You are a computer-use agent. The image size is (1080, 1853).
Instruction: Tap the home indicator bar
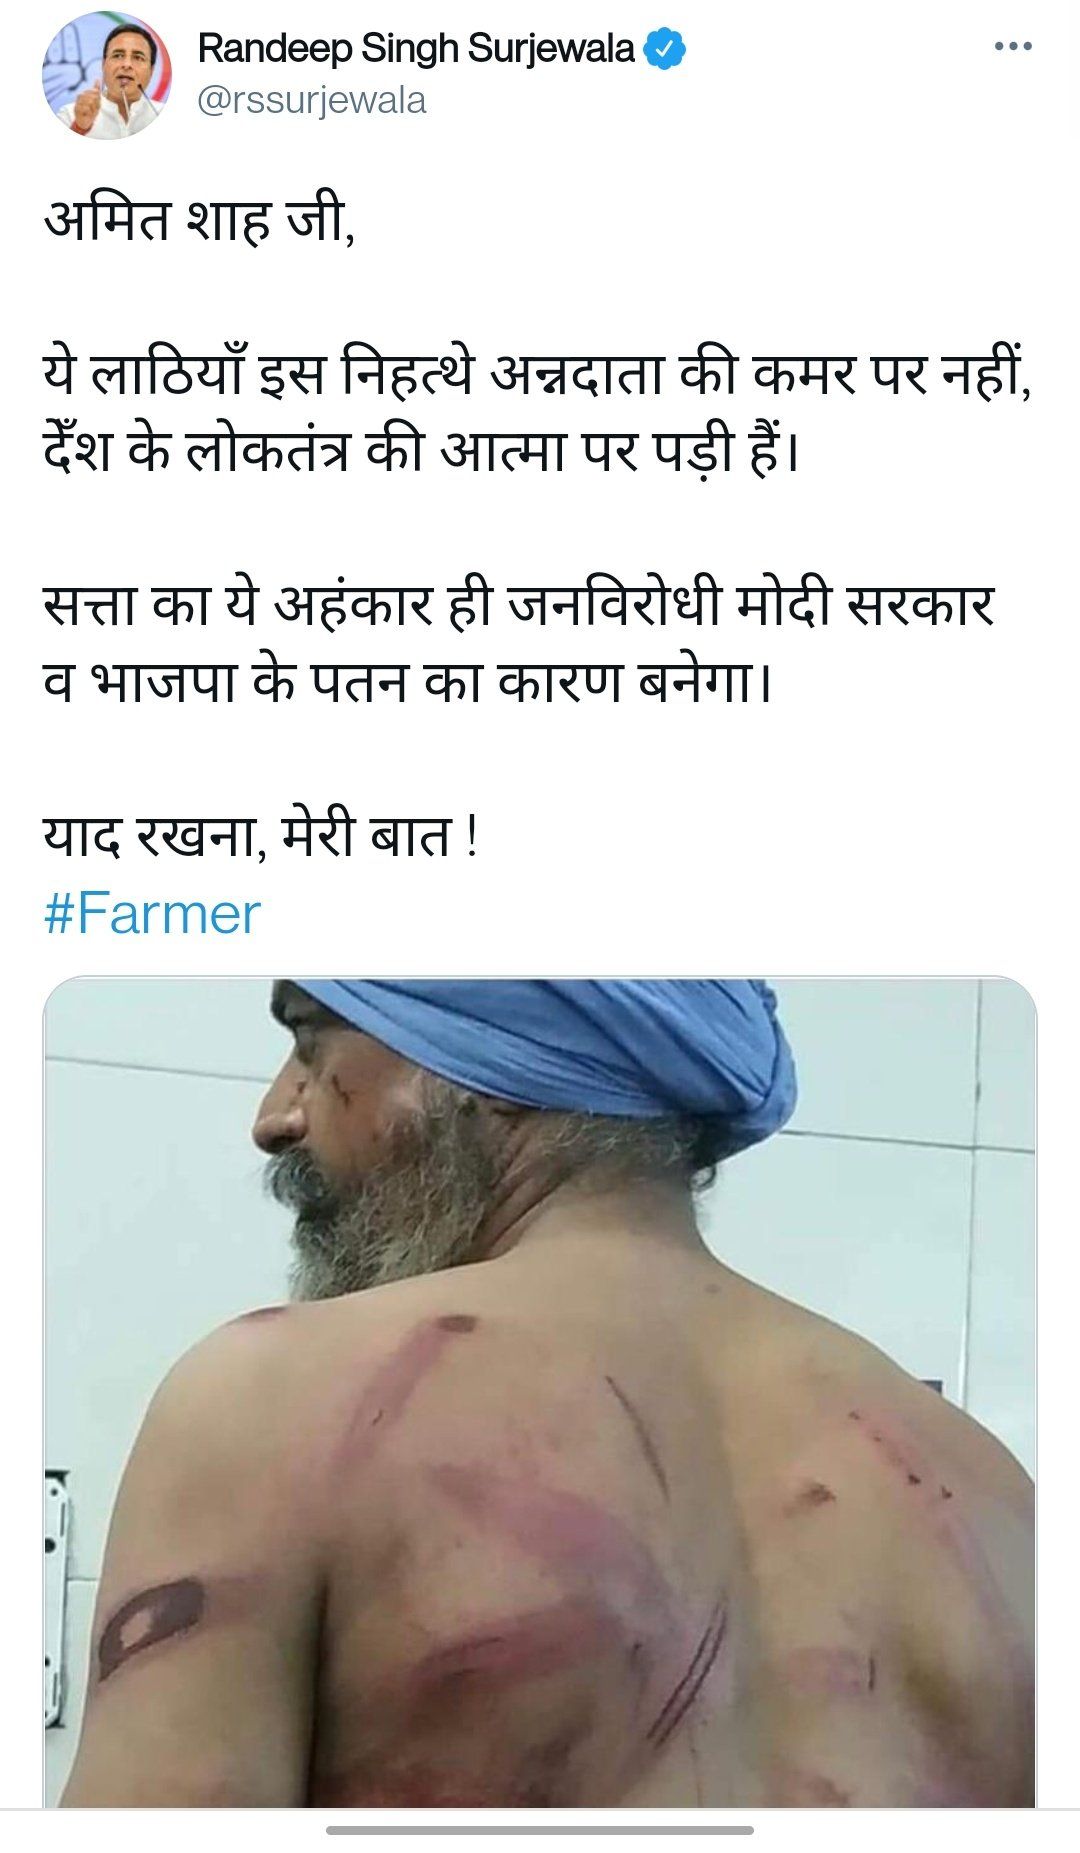click(540, 1830)
